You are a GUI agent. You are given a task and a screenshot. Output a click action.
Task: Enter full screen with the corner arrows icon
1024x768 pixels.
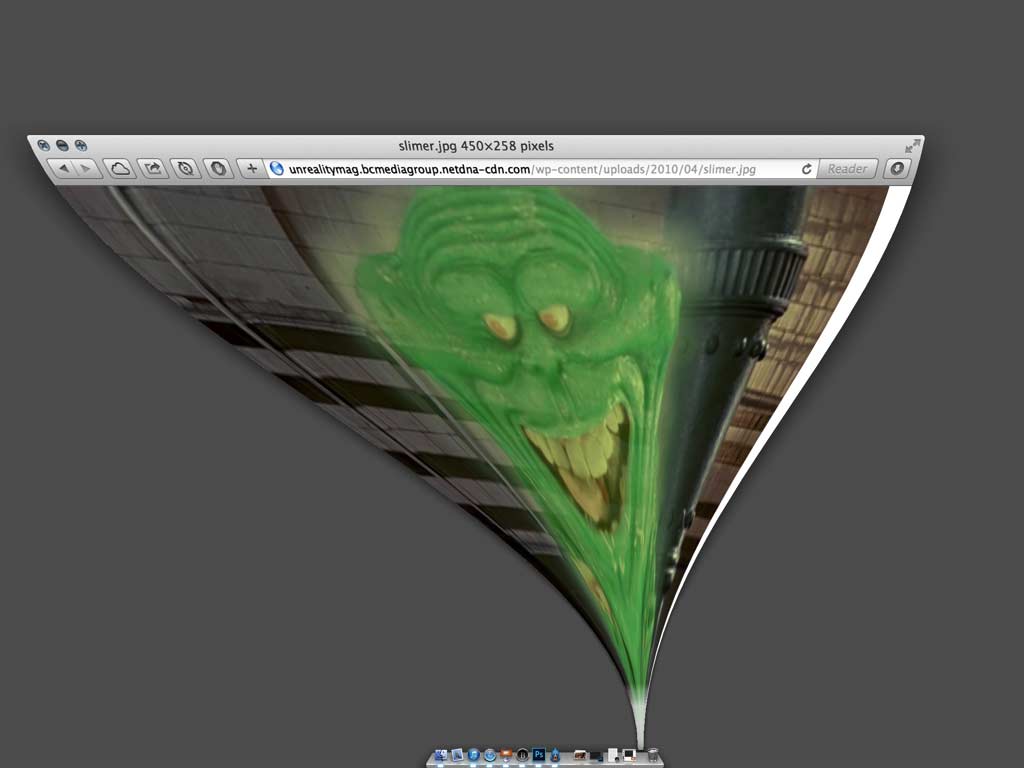click(x=912, y=146)
